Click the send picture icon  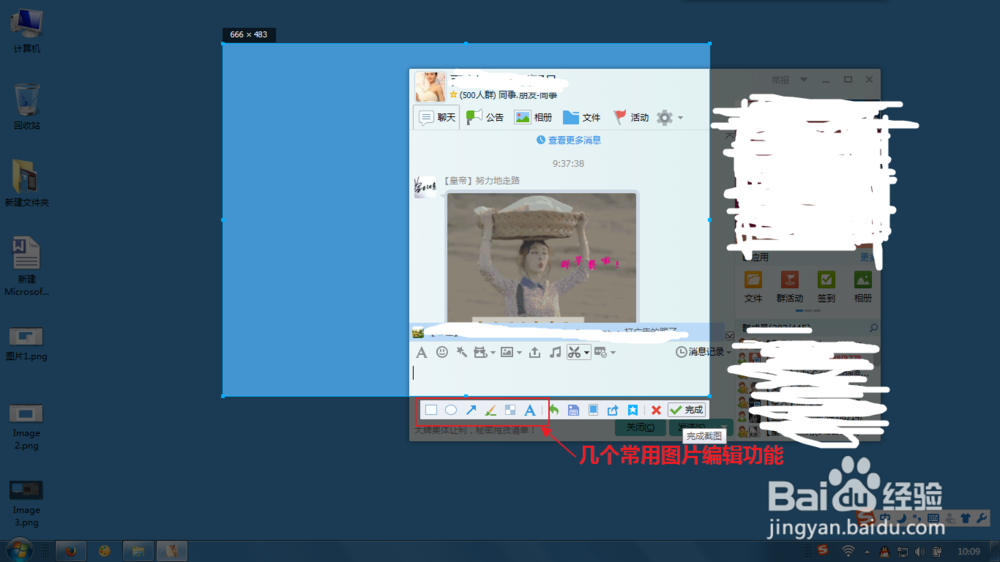507,352
